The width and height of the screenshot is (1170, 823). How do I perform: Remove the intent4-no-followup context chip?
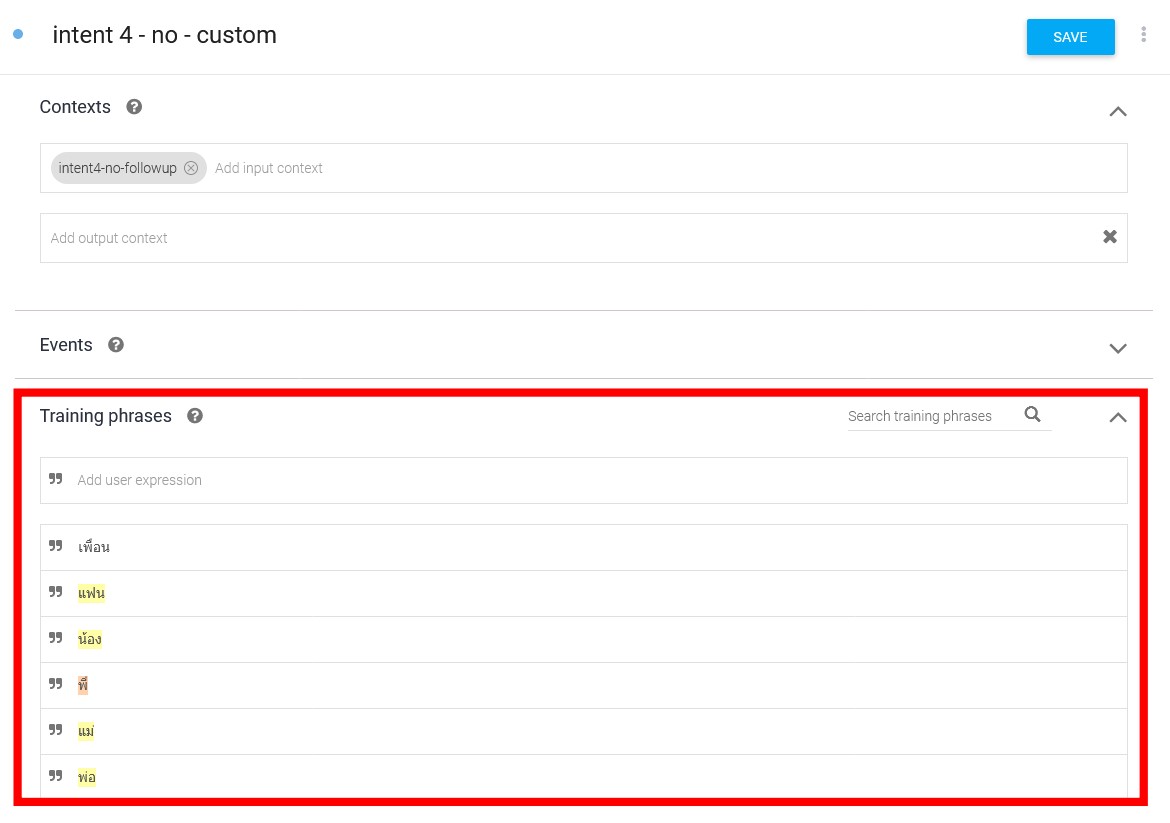pyautogui.click(x=192, y=168)
